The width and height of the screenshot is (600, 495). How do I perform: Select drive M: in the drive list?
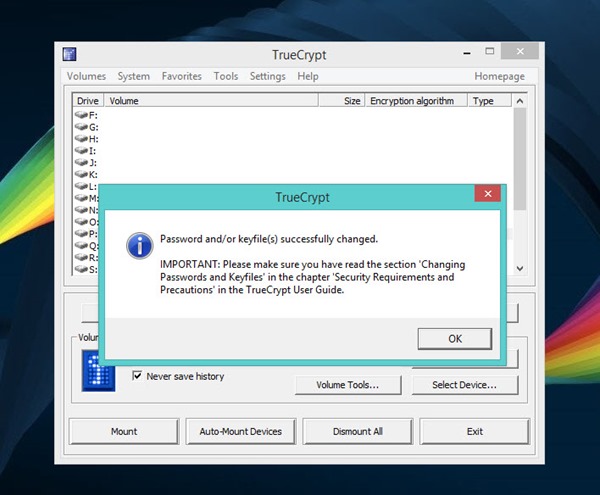86,198
